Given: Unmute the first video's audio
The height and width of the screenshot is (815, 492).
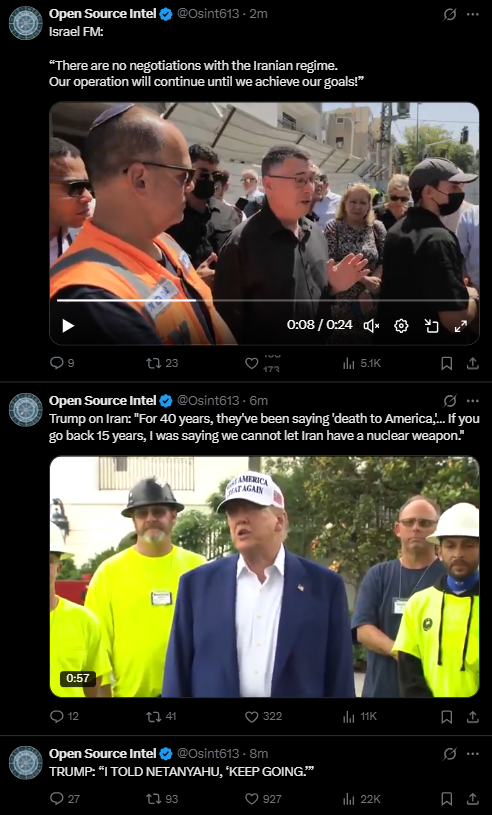Looking at the screenshot, I should [x=371, y=326].
